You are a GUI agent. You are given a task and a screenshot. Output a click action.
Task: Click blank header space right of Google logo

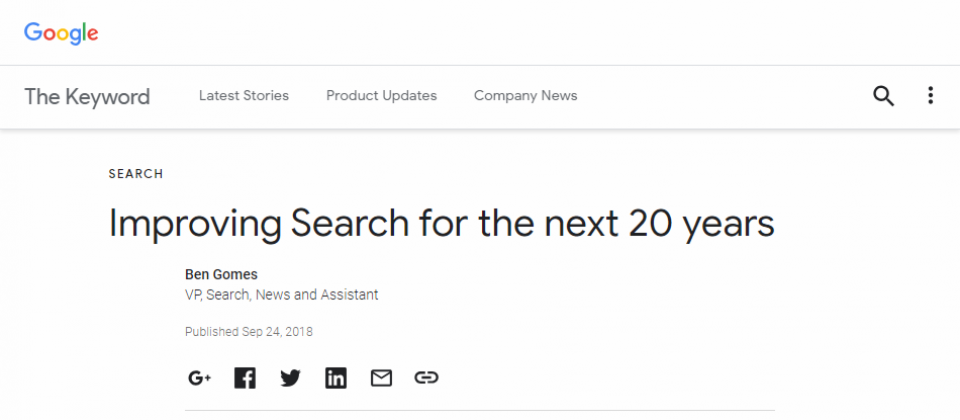[527, 33]
